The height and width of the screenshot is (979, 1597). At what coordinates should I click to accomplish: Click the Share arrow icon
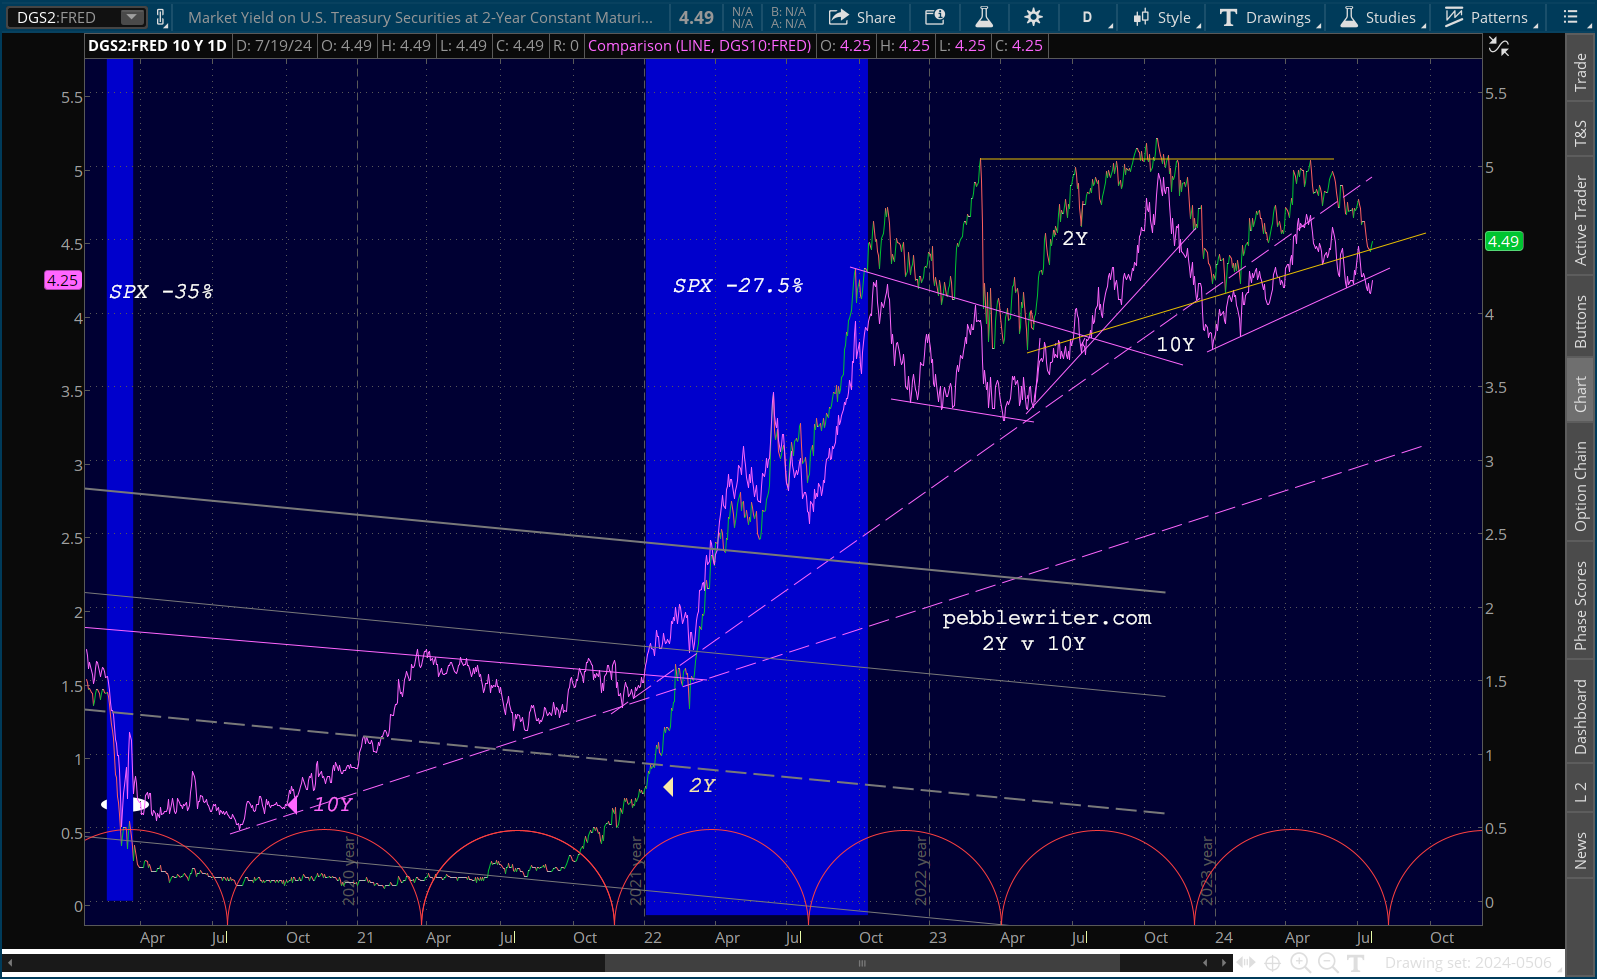(x=839, y=17)
